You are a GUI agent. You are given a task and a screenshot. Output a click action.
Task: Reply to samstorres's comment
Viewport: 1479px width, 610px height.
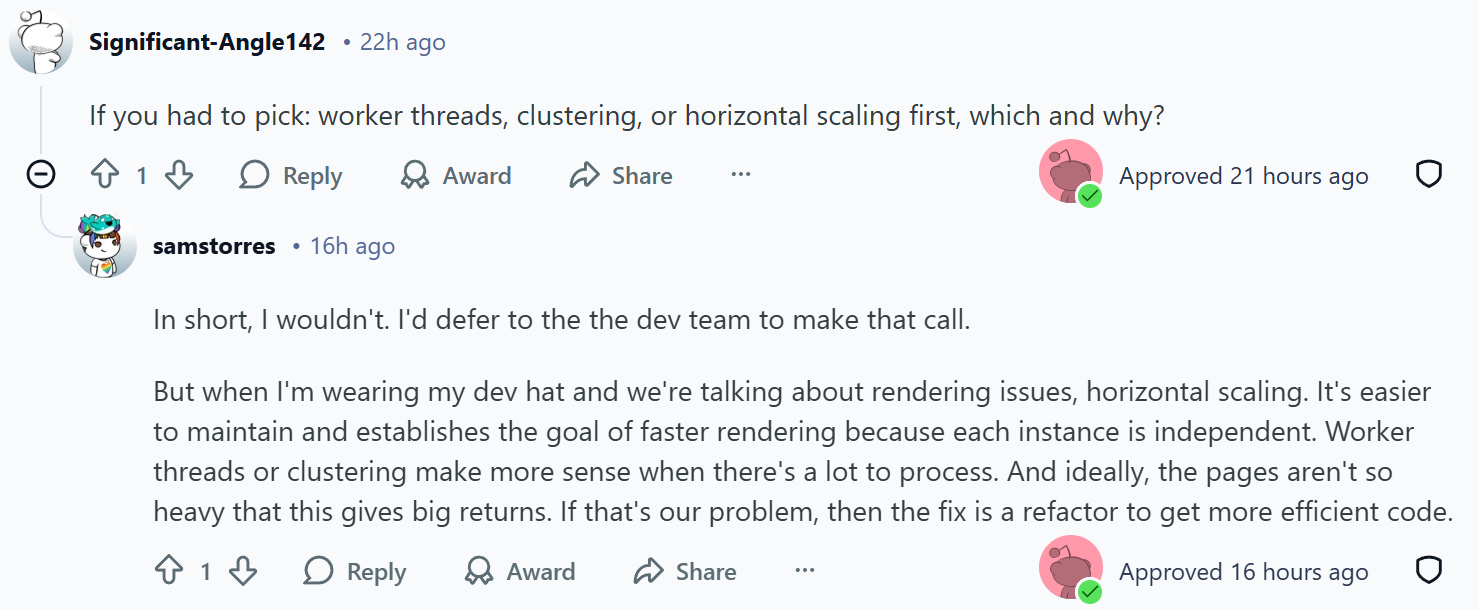pyautogui.click(x=355, y=572)
